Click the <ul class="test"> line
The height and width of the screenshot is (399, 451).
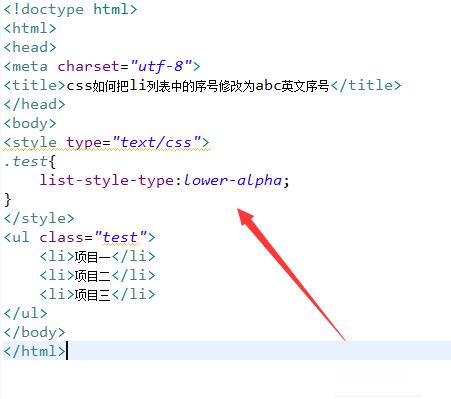click(x=80, y=237)
